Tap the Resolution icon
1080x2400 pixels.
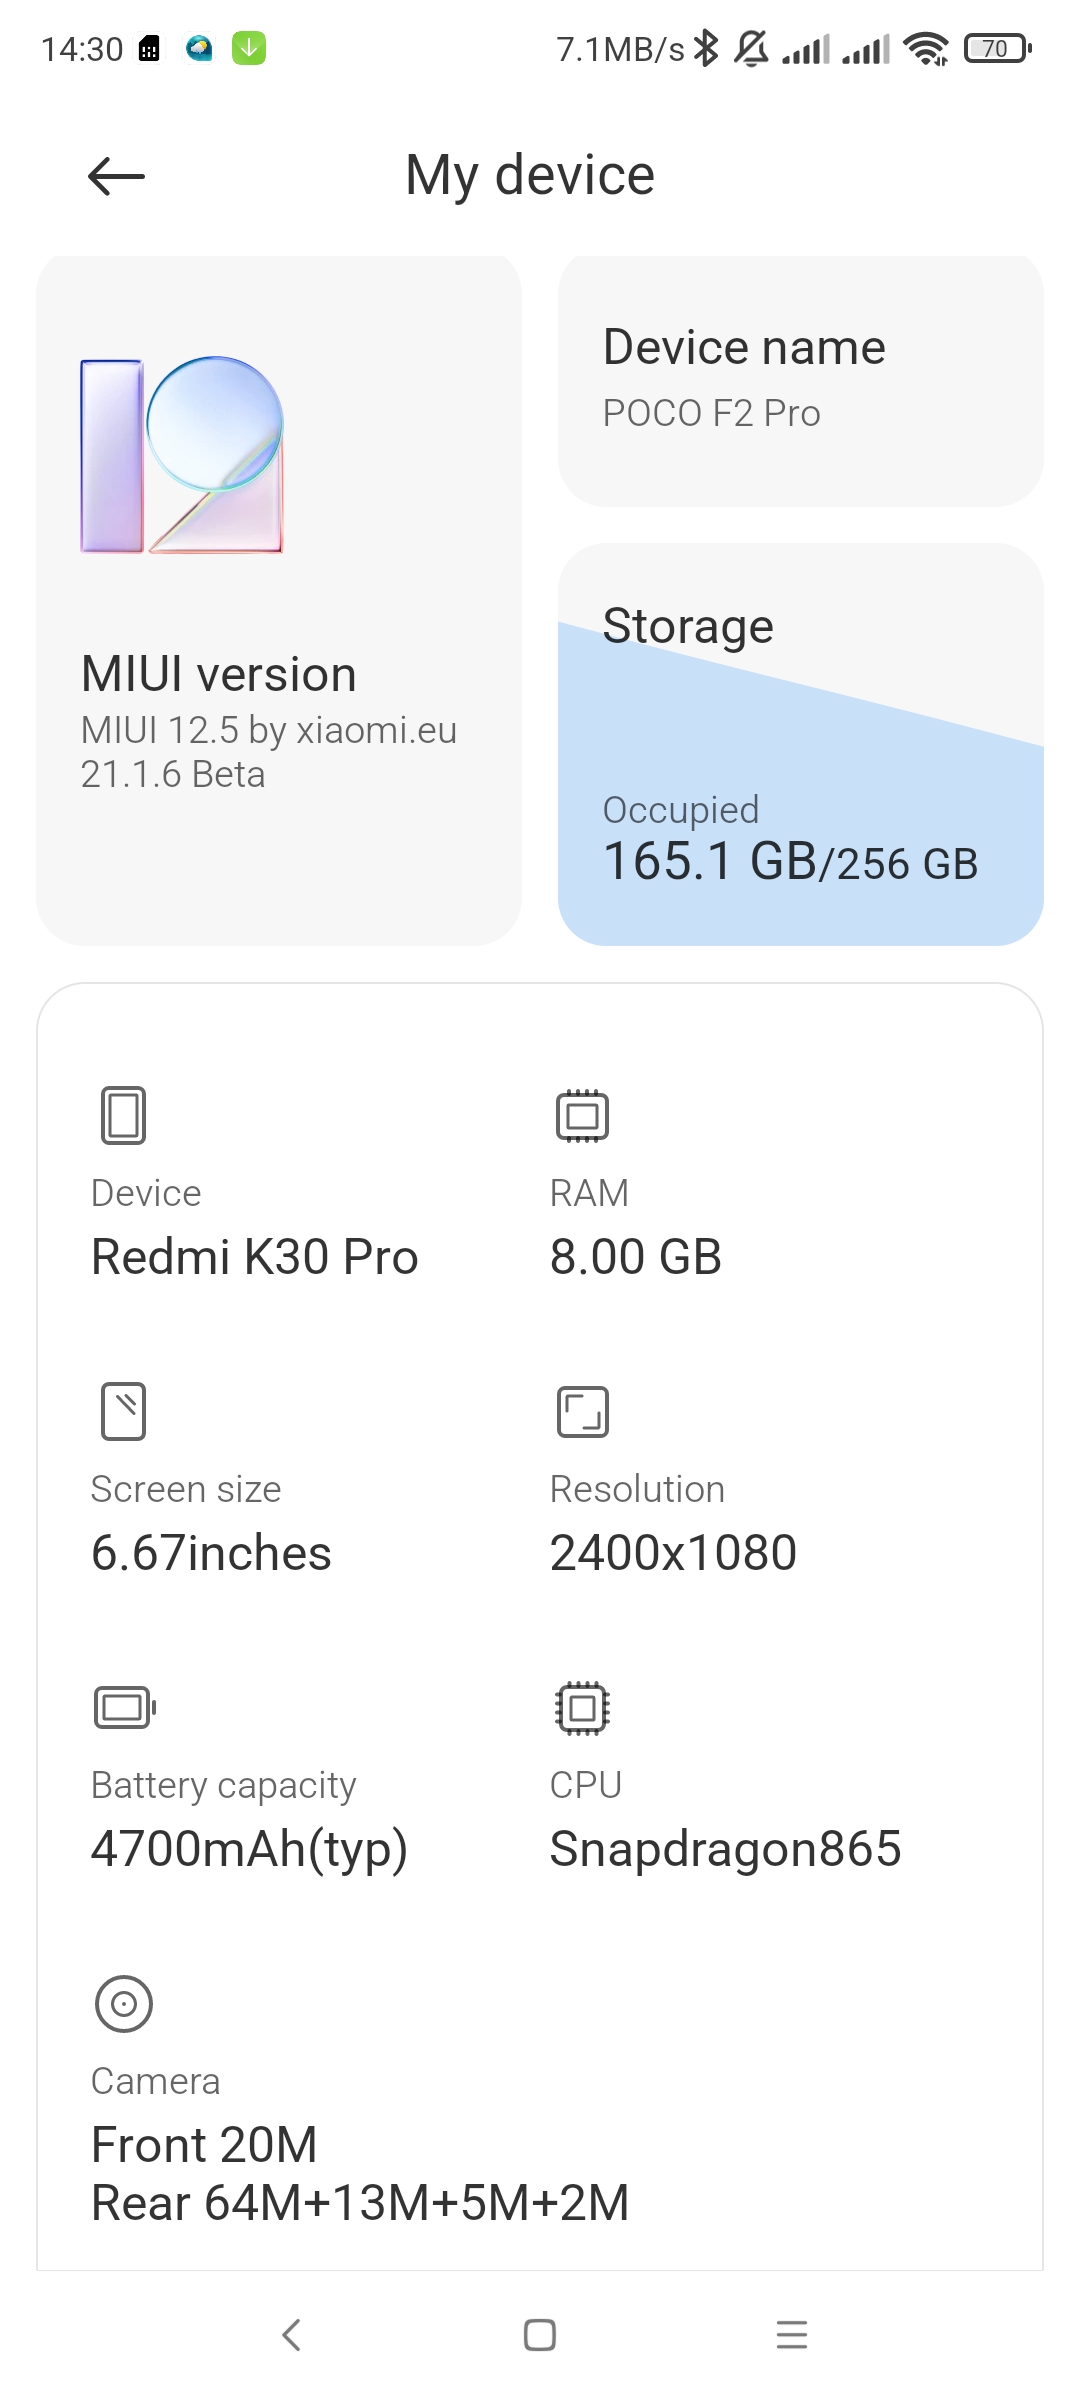pyautogui.click(x=582, y=1411)
